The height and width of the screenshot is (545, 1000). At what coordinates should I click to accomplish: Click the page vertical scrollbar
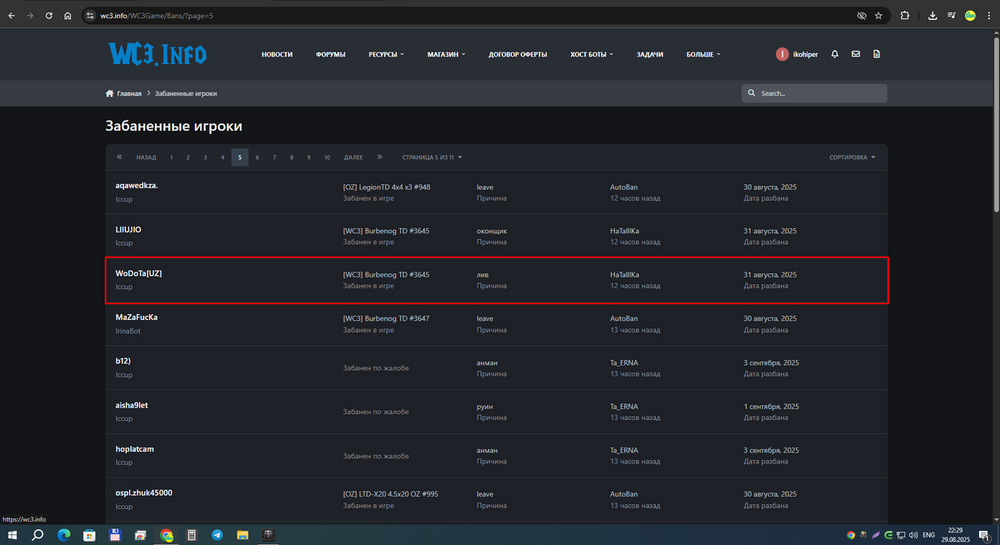[x=996, y=124]
